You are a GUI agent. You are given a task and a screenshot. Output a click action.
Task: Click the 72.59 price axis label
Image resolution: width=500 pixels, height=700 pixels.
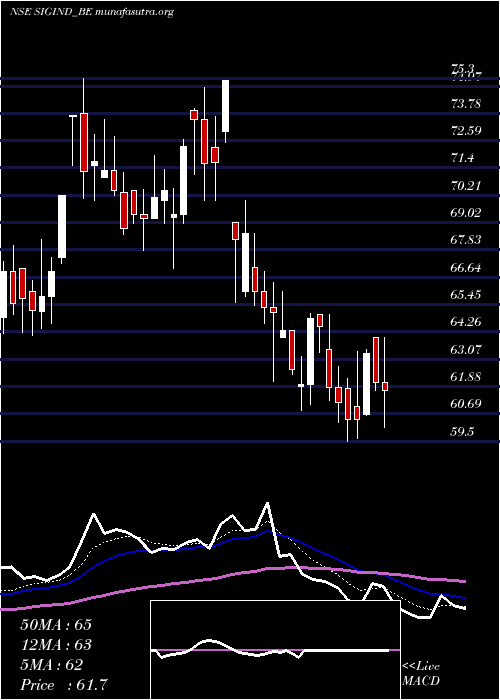466,131
